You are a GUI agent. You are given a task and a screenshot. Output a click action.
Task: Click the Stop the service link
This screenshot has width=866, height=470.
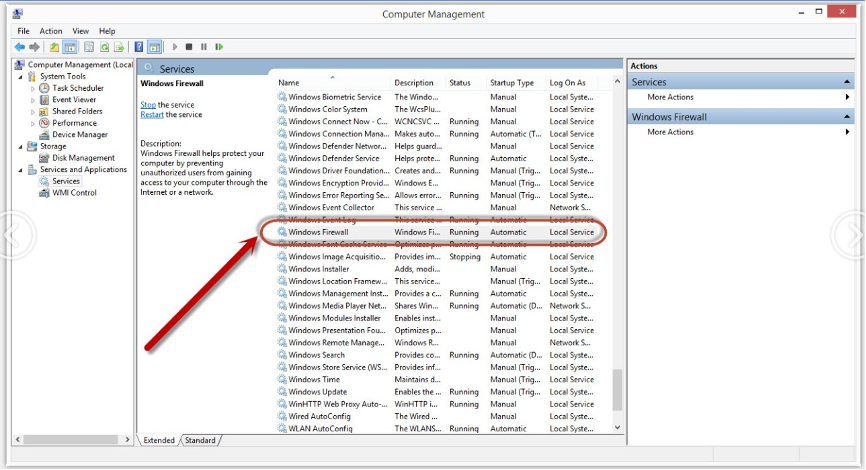(x=148, y=105)
